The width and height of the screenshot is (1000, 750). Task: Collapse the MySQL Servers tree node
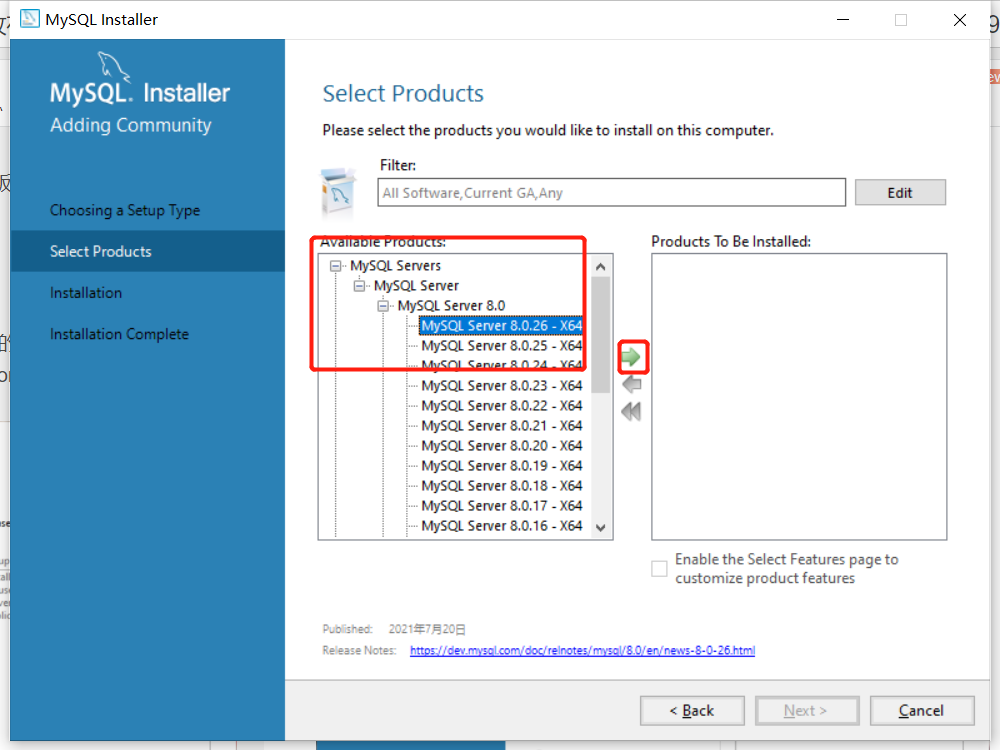[335, 266]
